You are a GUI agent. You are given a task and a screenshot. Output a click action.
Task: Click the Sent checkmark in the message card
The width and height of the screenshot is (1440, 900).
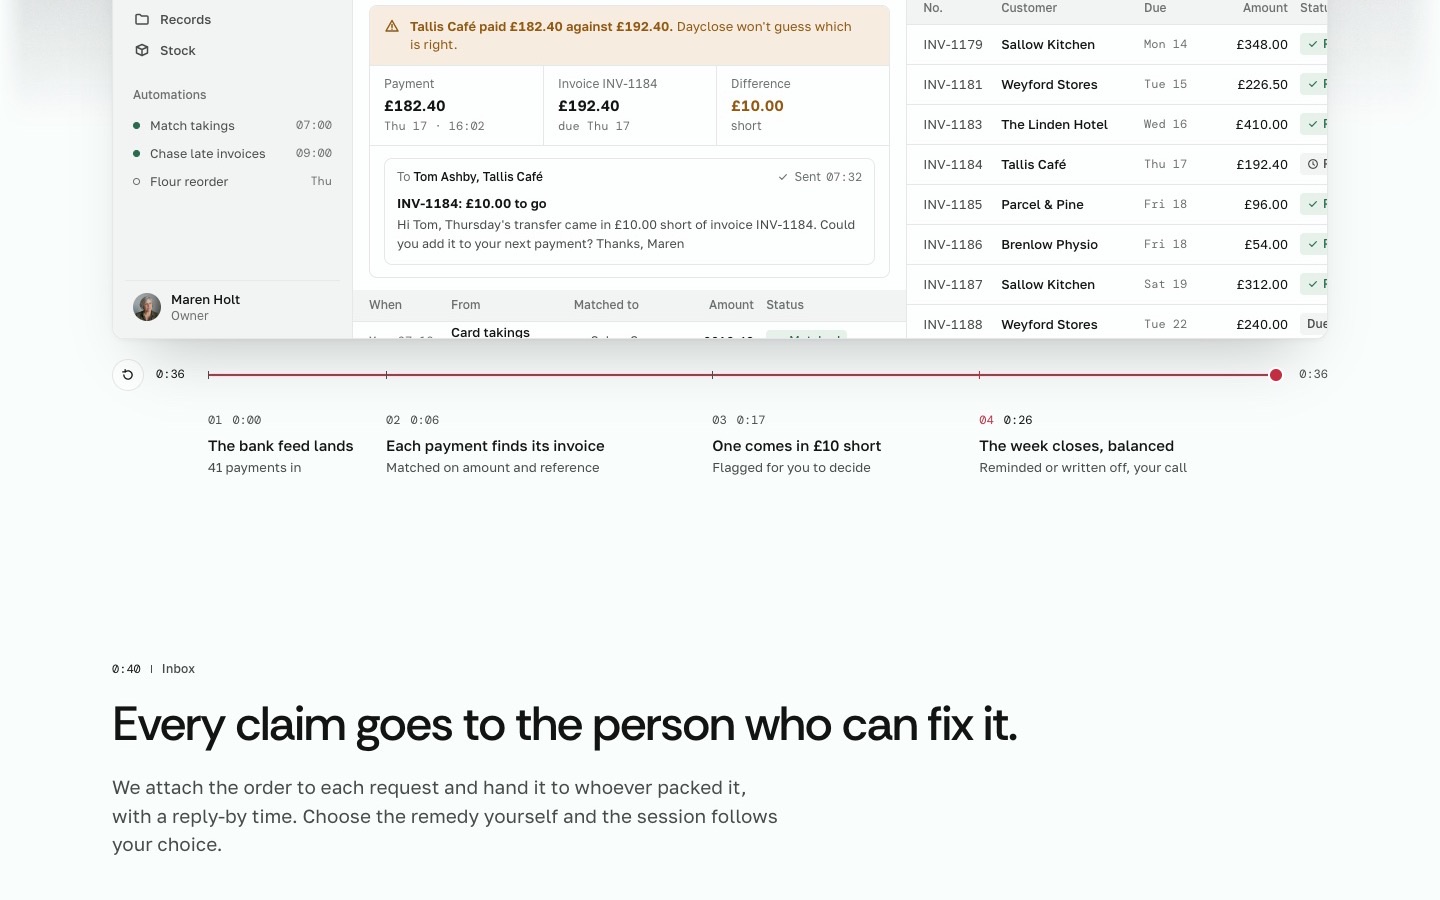tap(783, 177)
